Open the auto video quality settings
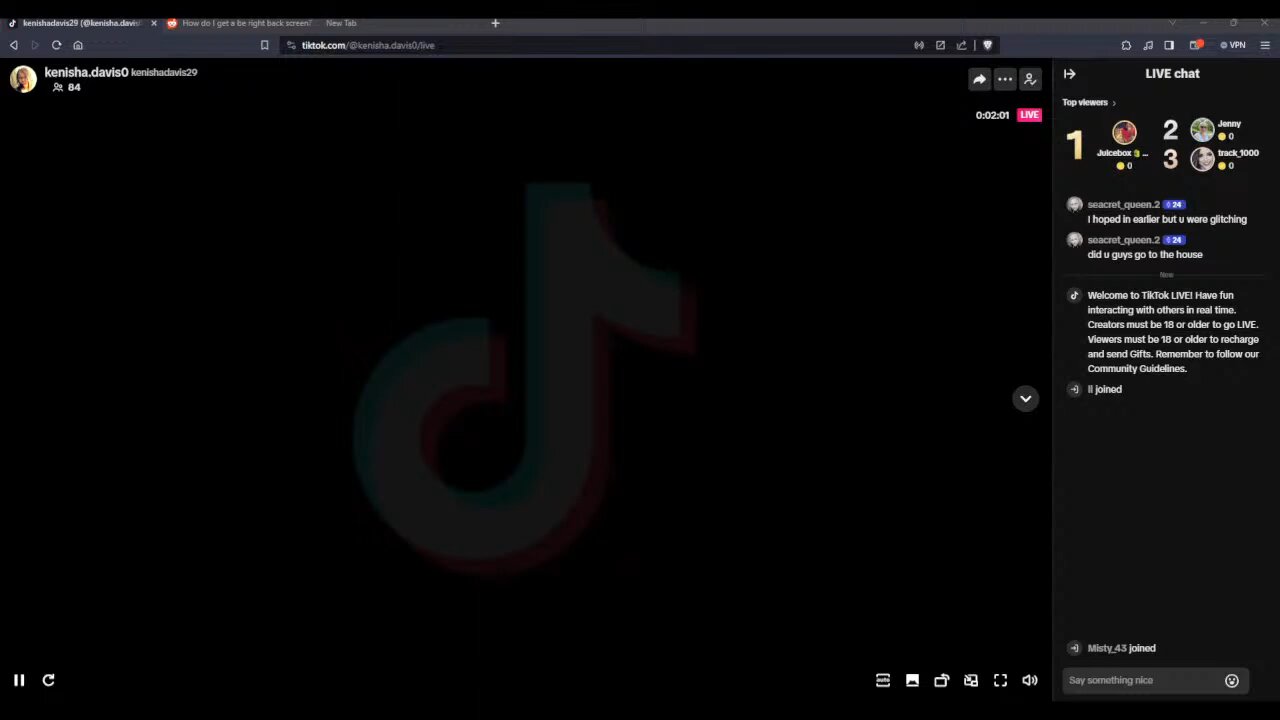The image size is (1280, 720). (883, 680)
